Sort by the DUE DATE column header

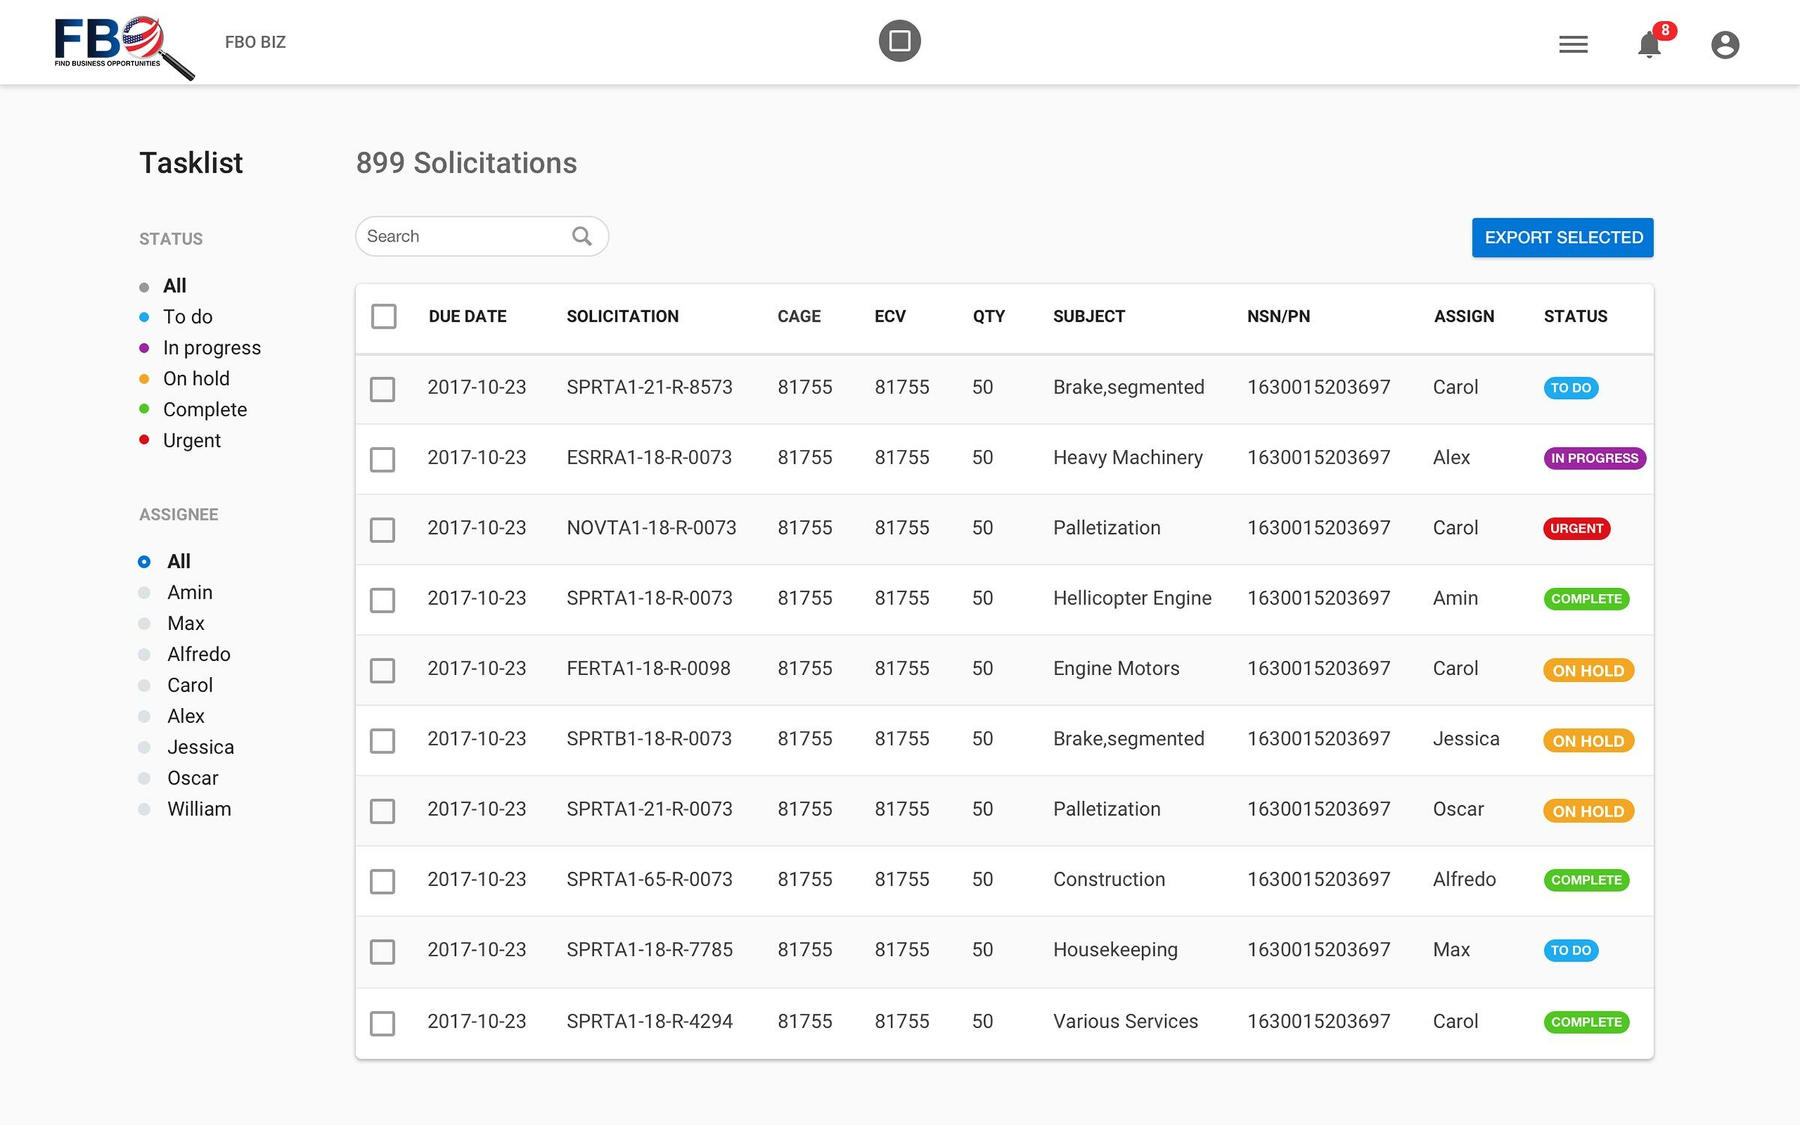pos(467,316)
